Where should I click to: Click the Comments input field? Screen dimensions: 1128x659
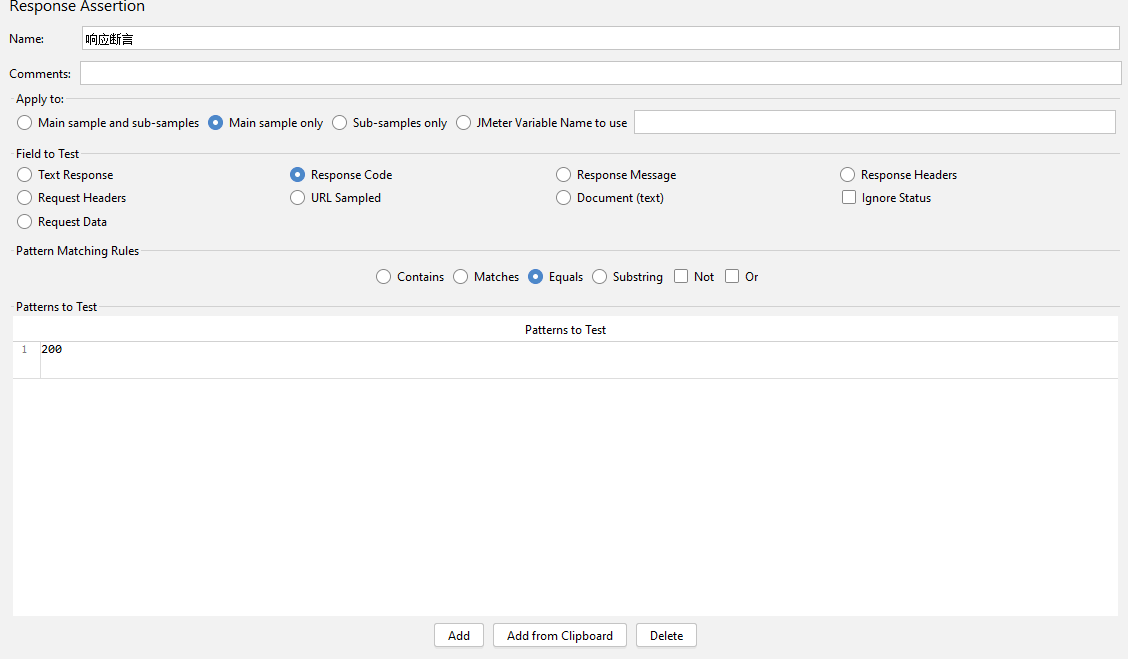point(601,73)
